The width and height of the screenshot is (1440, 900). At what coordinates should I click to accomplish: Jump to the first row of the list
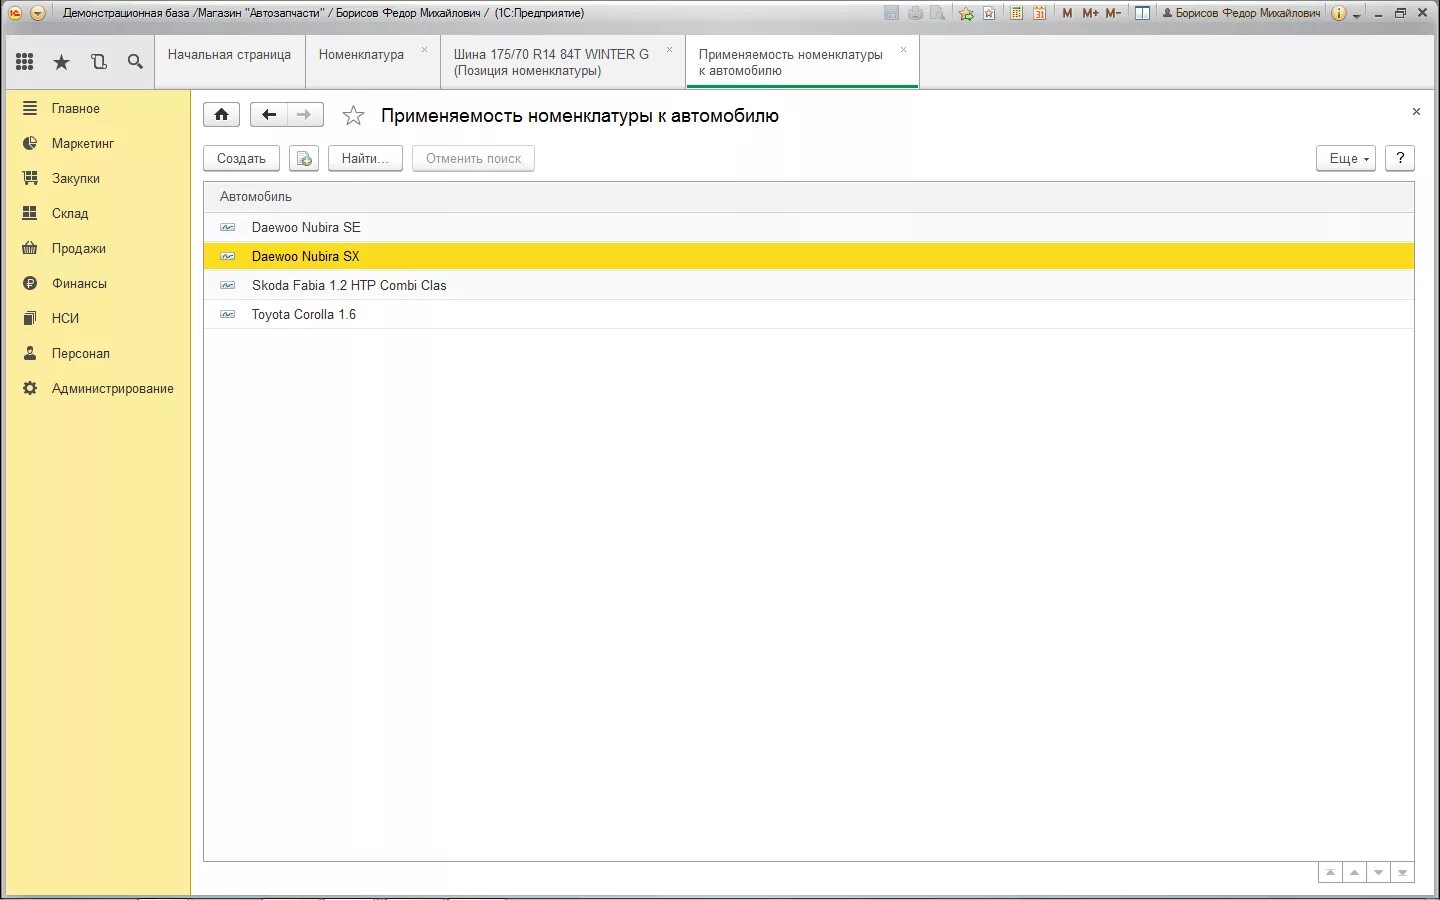tap(1330, 873)
